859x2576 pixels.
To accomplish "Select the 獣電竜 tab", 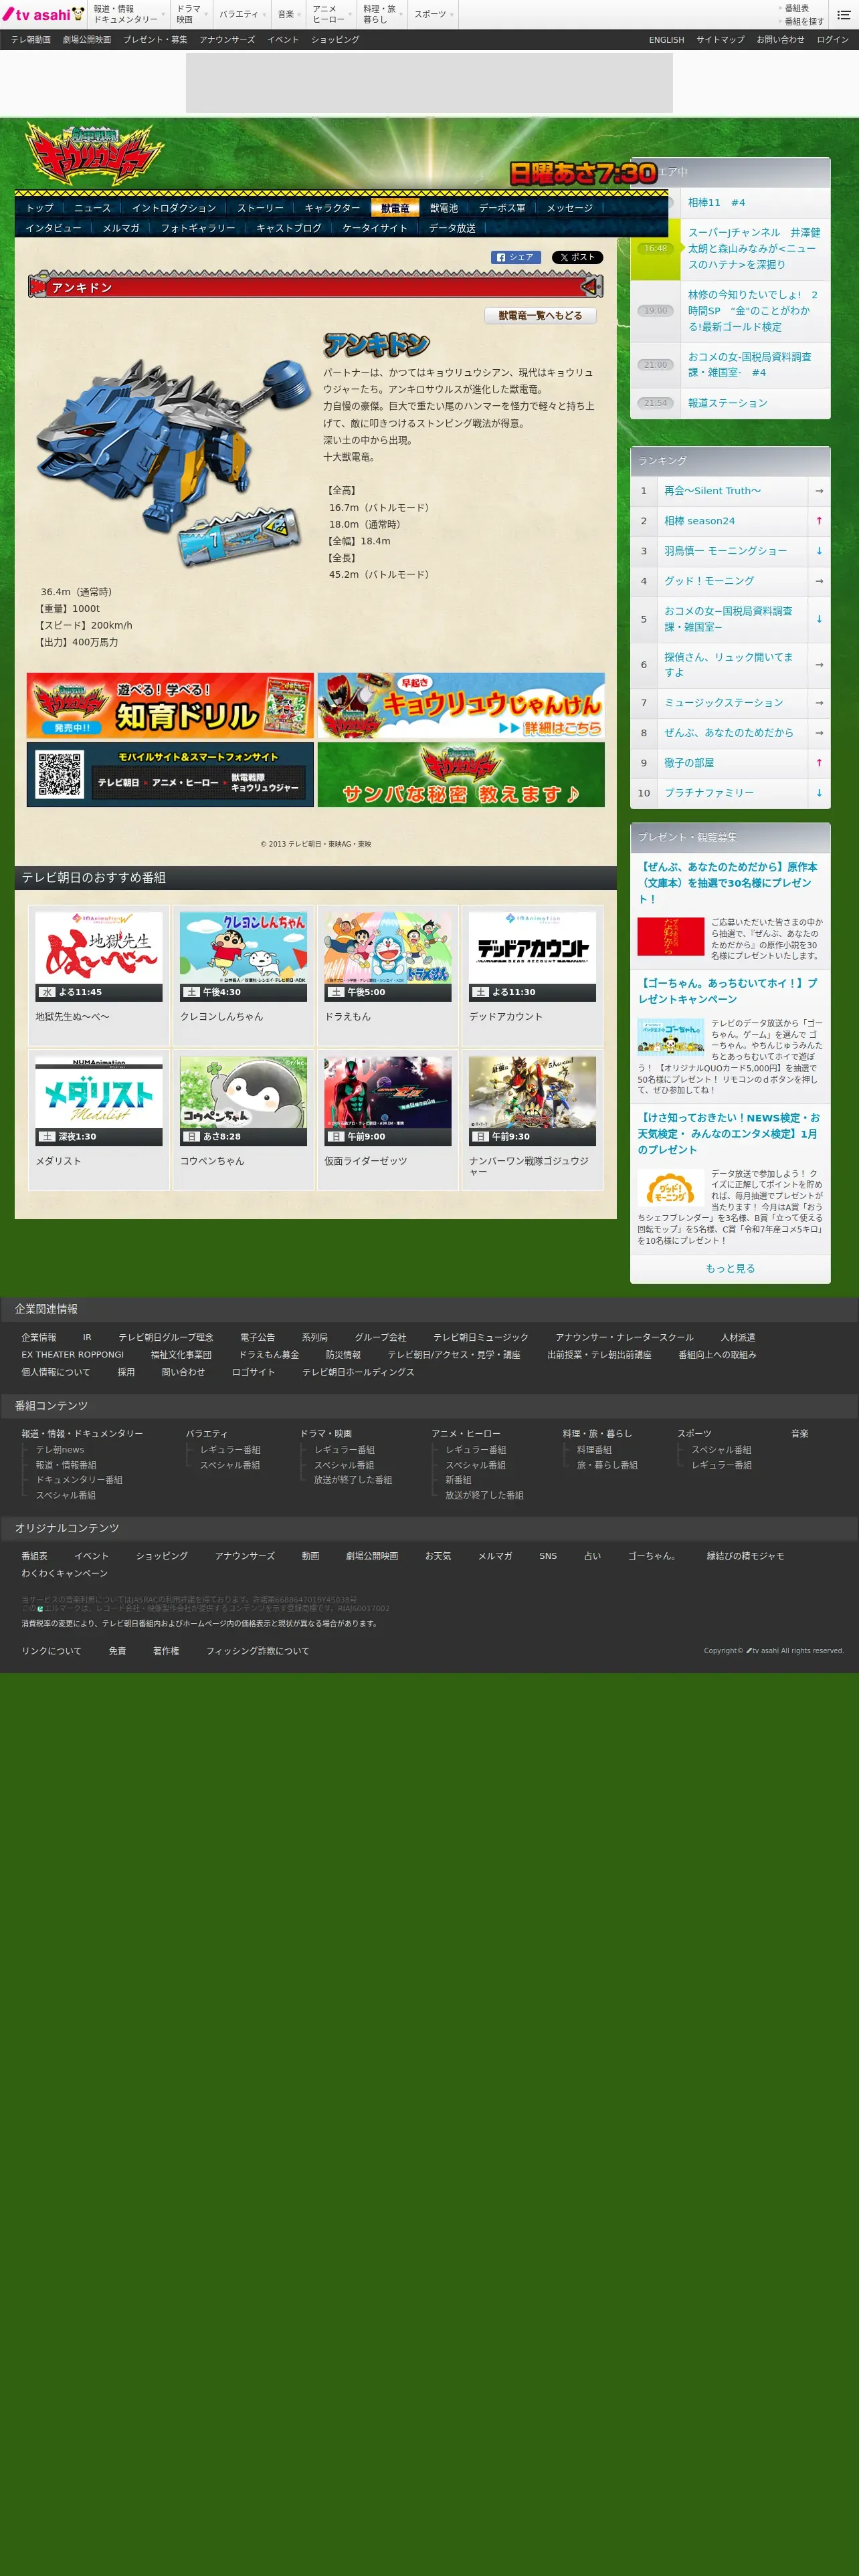I will tap(395, 208).
